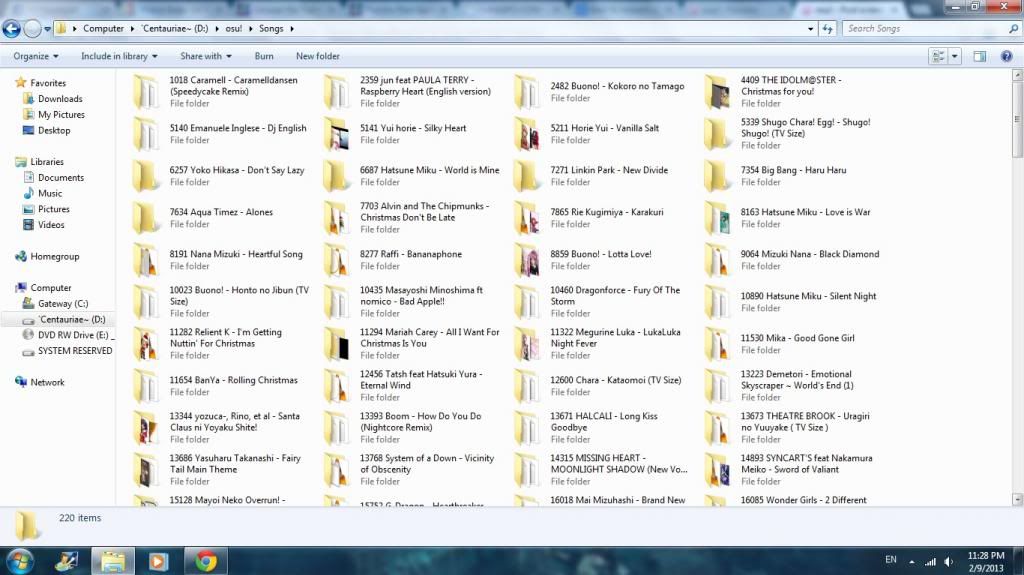Open the Share with menu
1024x575 pixels.
tap(206, 56)
